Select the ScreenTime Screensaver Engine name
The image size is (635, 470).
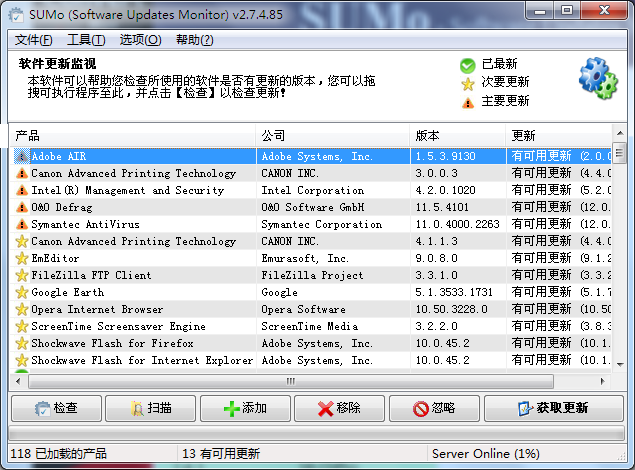118,326
